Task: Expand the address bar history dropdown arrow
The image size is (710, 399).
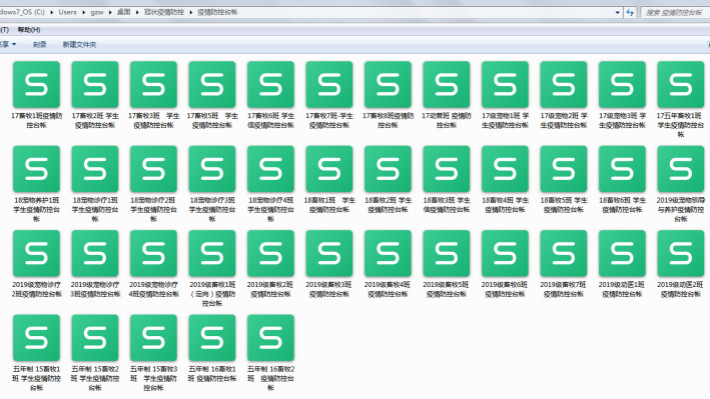Action: [x=617, y=13]
